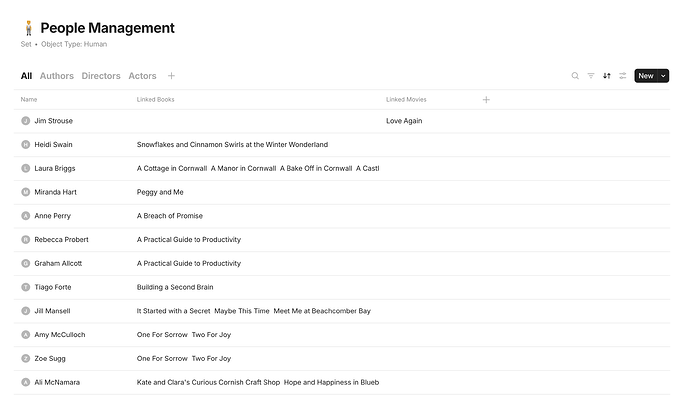Select the Anne Perry name
The image size is (690, 396).
(x=52, y=216)
